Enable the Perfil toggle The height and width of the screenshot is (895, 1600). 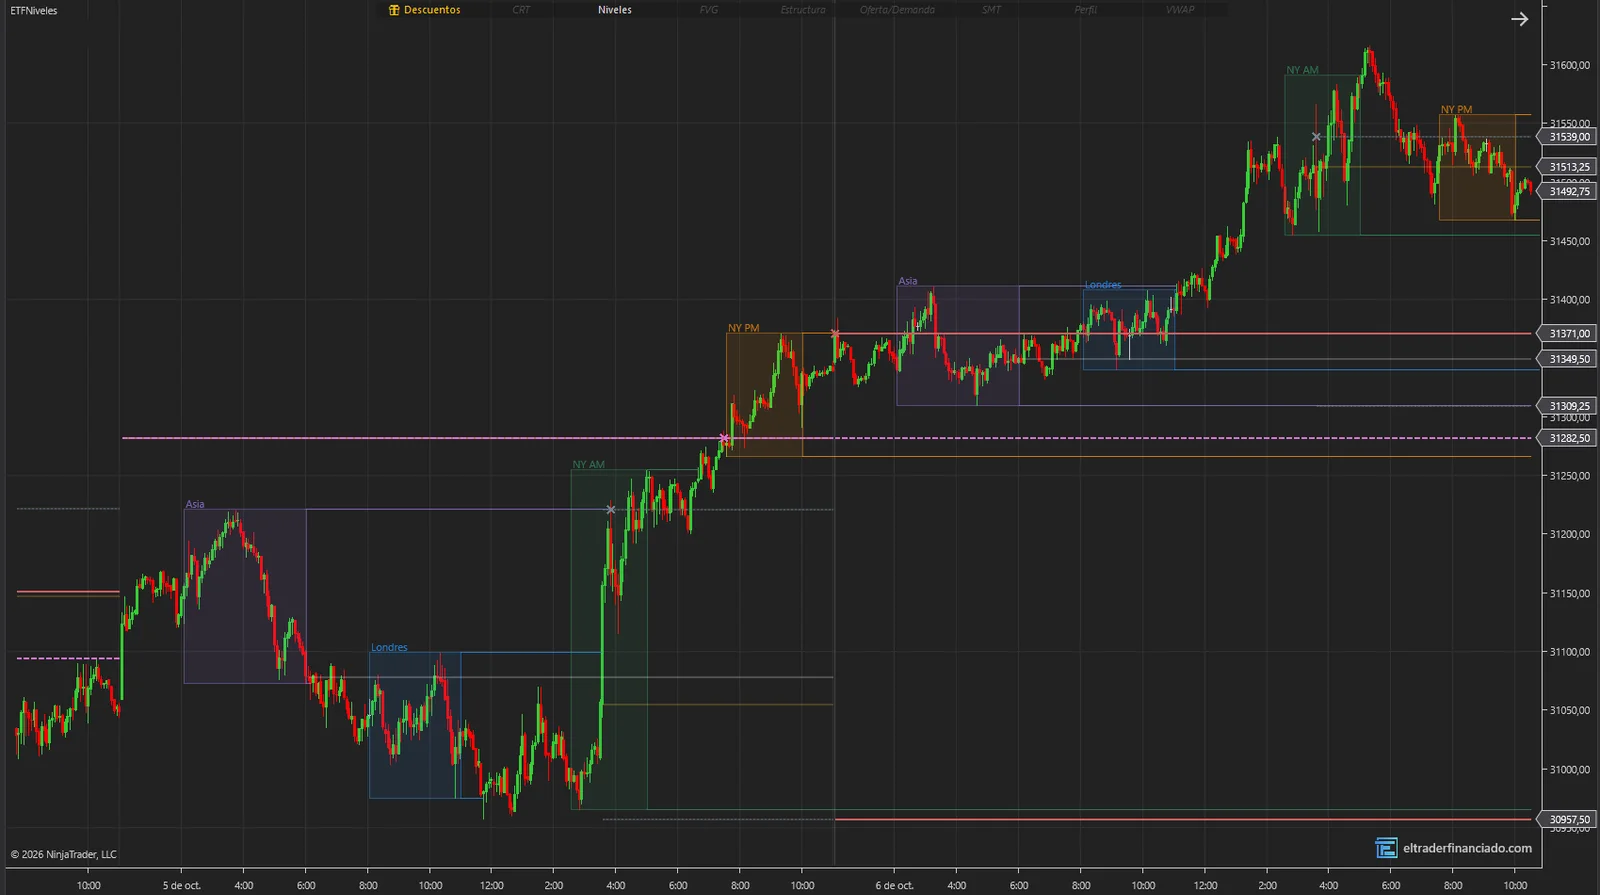pos(1085,10)
